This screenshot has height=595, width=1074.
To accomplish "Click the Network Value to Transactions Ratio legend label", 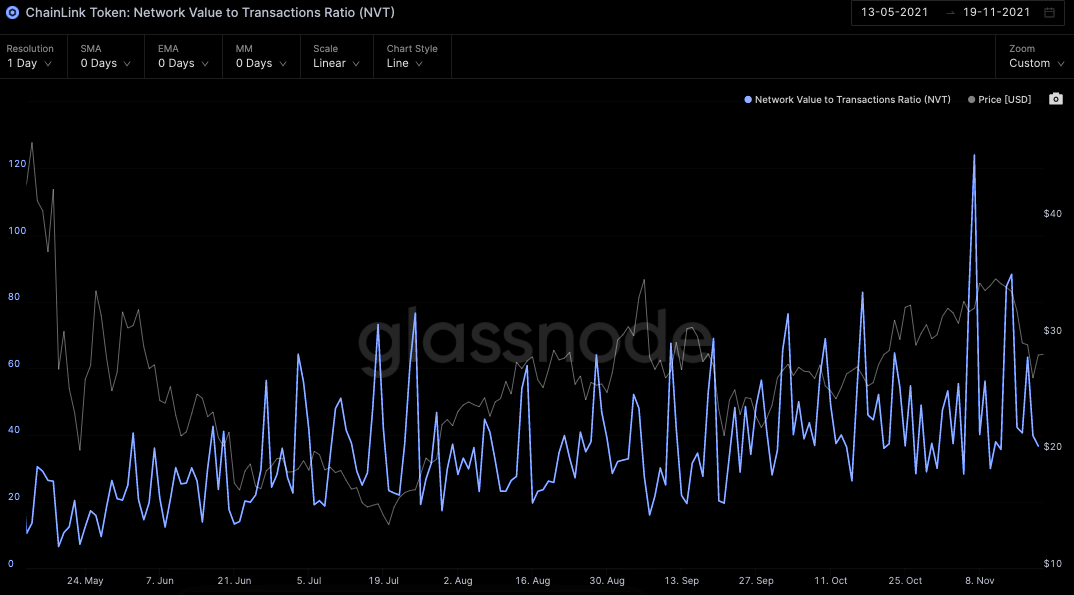I will pyautogui.click(x=853, y=100).
